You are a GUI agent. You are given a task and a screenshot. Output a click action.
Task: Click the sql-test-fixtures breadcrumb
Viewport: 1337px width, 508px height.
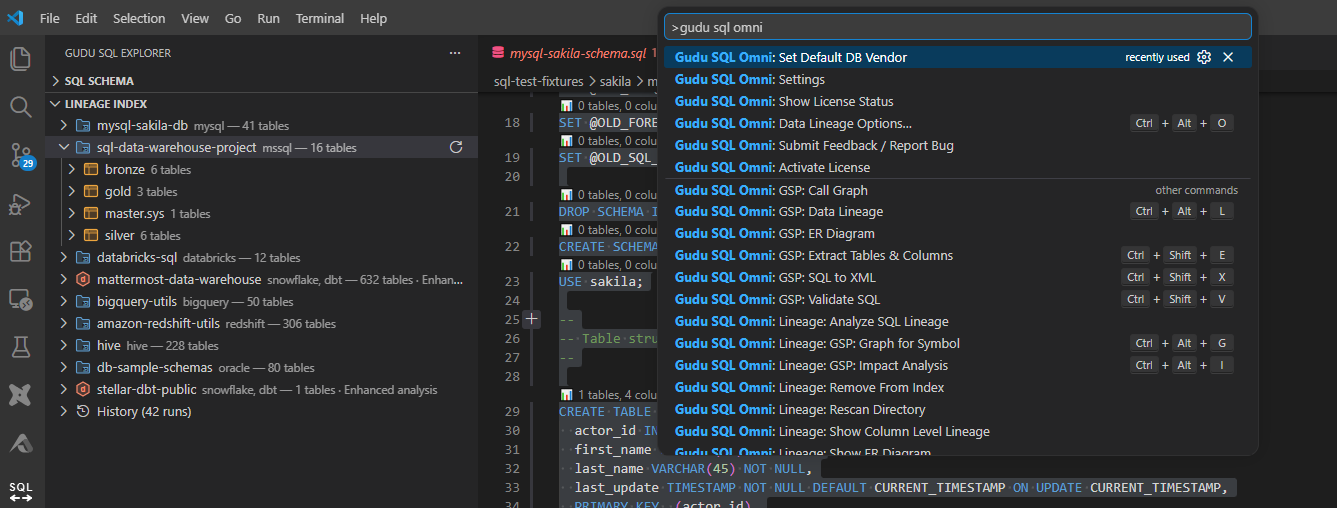[x=539, y=81]
